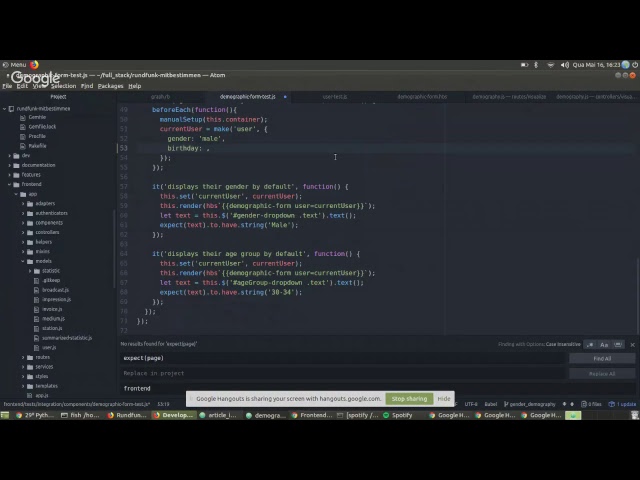The image size is (640, 480).
Task: Open the Procfile file
Action: coord(37,136)
